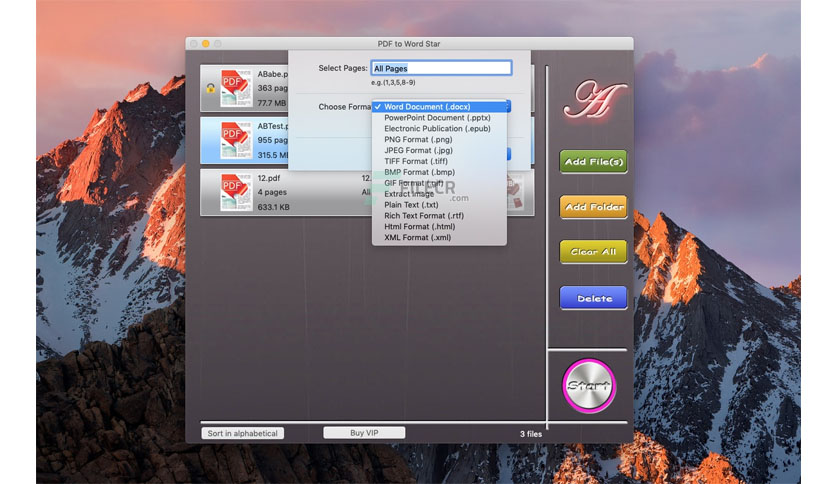Screen dimensions: 836x484
Task: Pick Html Format (.html)
Action: tap(439, 227)
